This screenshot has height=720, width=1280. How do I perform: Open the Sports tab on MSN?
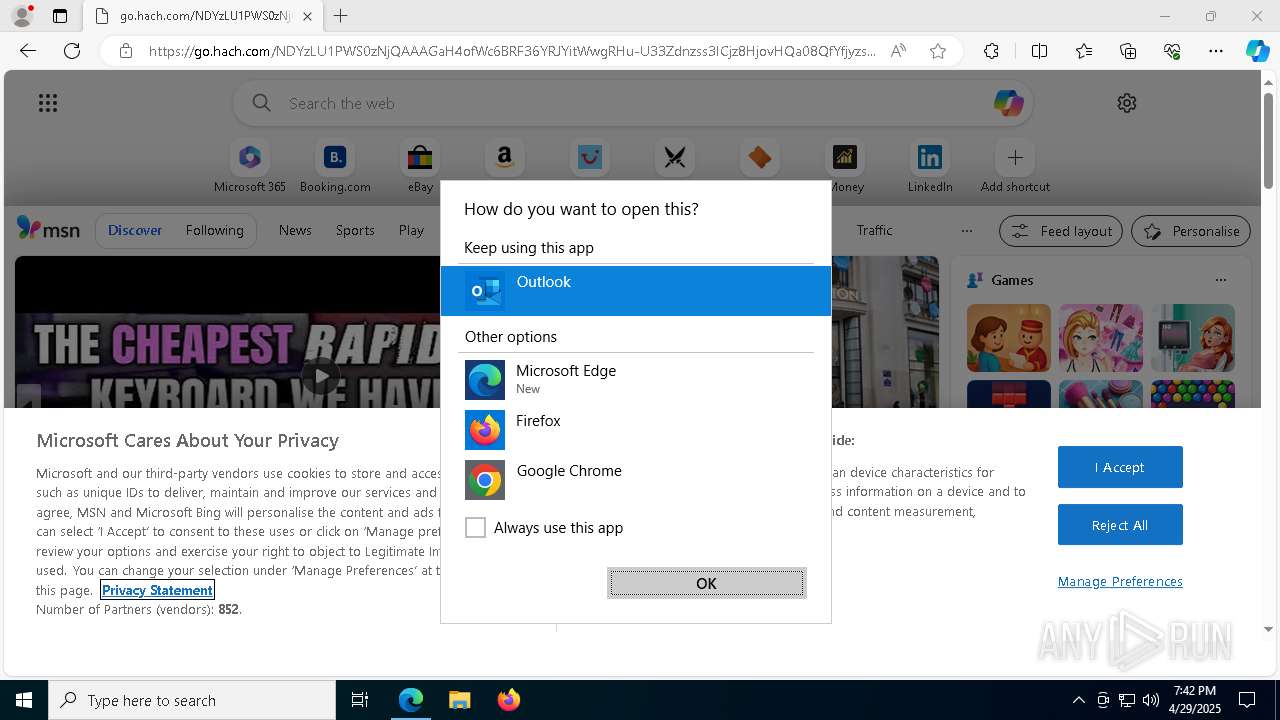coord(355,230)
